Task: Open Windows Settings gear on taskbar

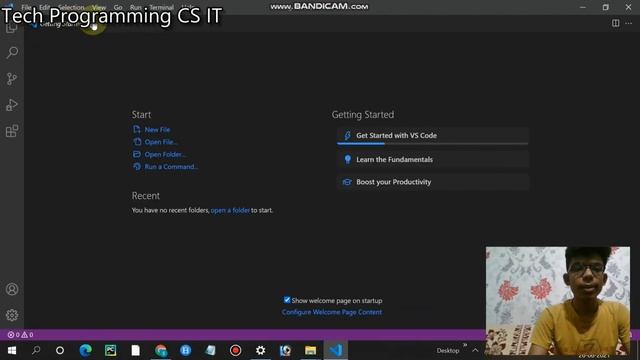Action: 260,350
